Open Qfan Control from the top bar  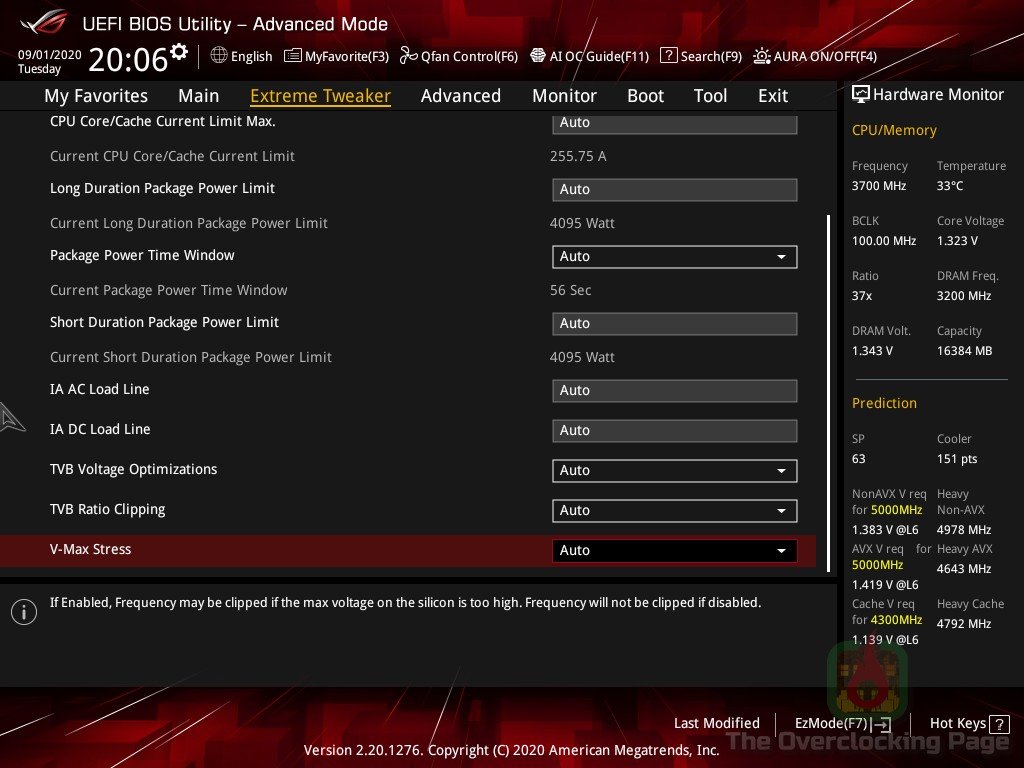coord(459,56)
